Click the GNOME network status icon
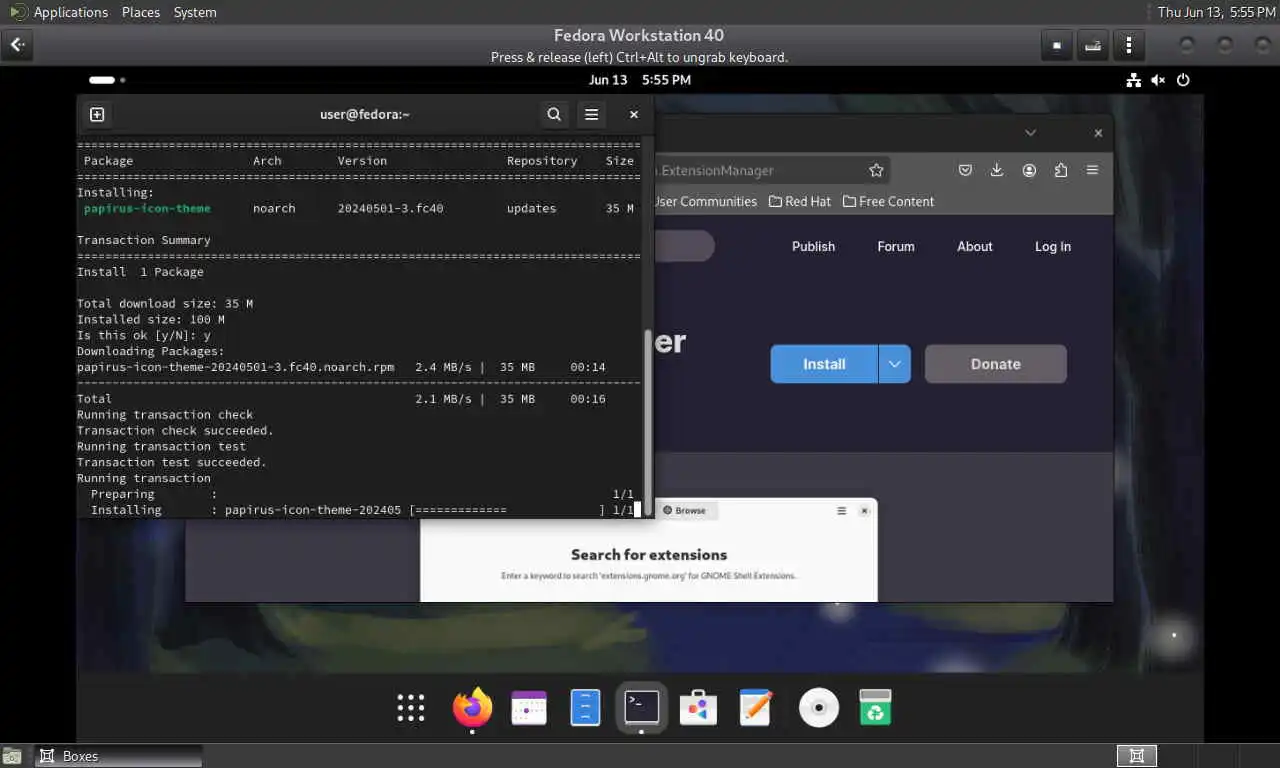Viewport: 1280px width, 768px height. tap(1133, 80)
